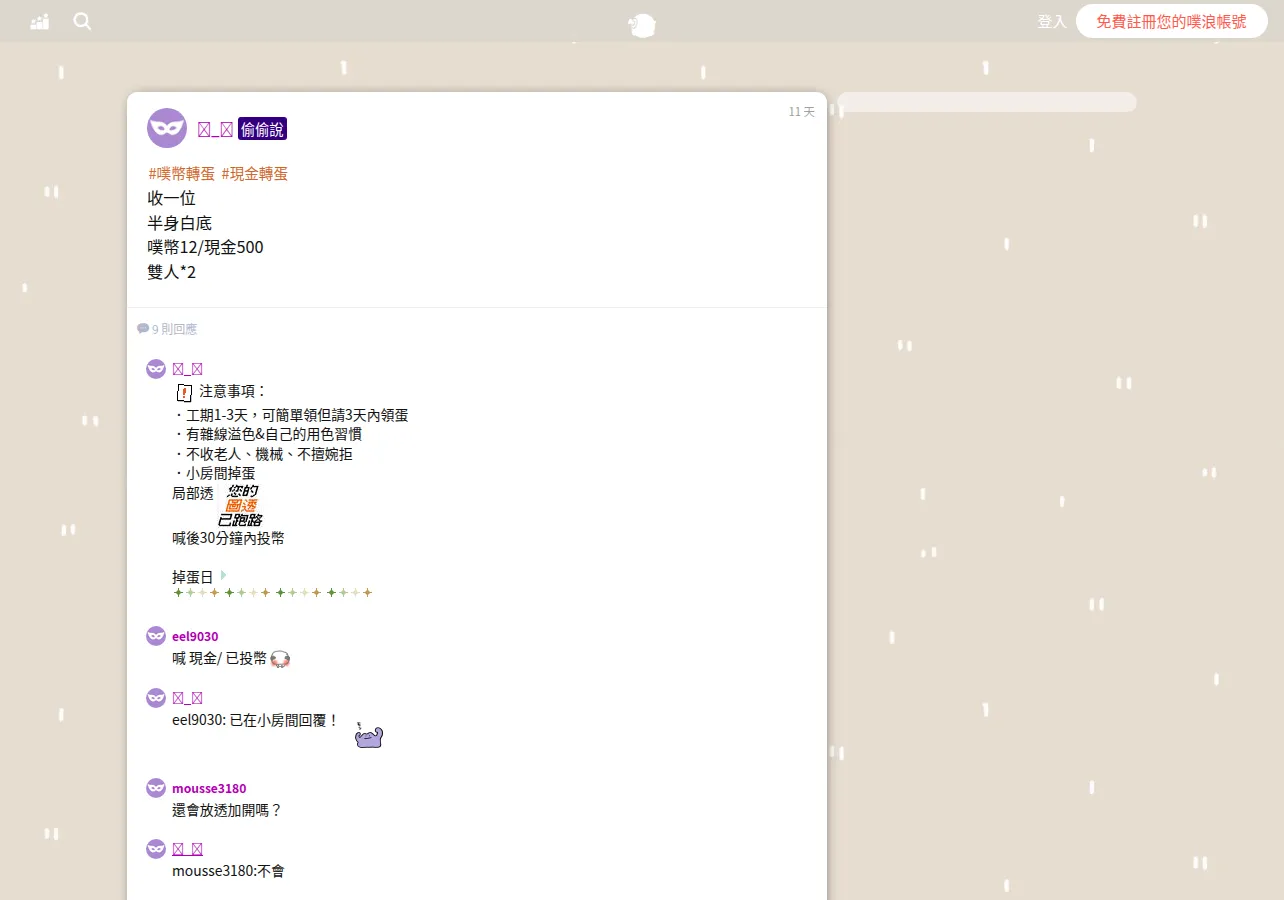Click the green triangle after 掉蛋日

click(224, 576)
